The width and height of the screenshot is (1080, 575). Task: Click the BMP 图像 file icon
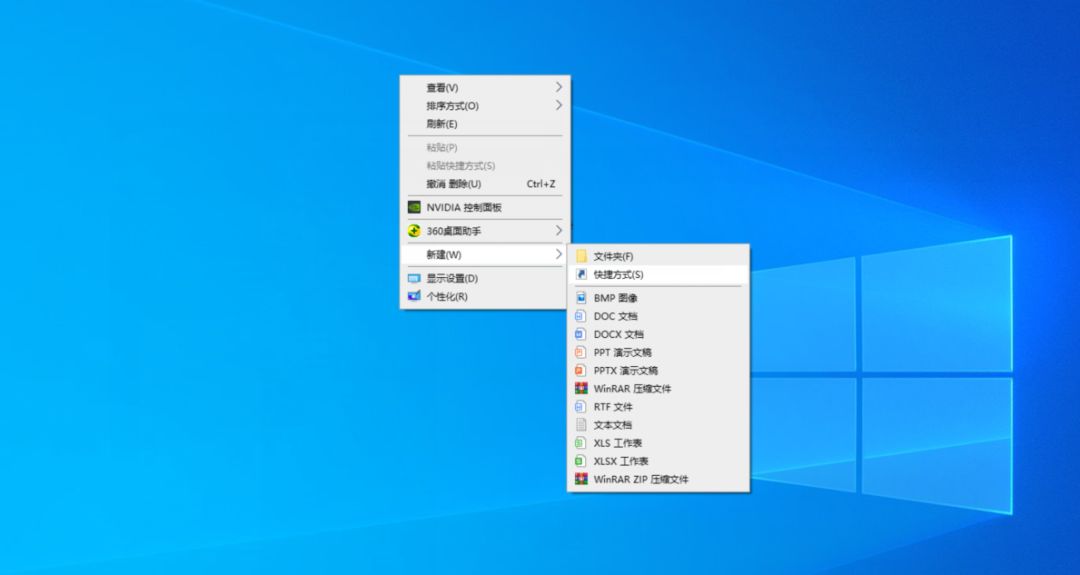point(580,298)
